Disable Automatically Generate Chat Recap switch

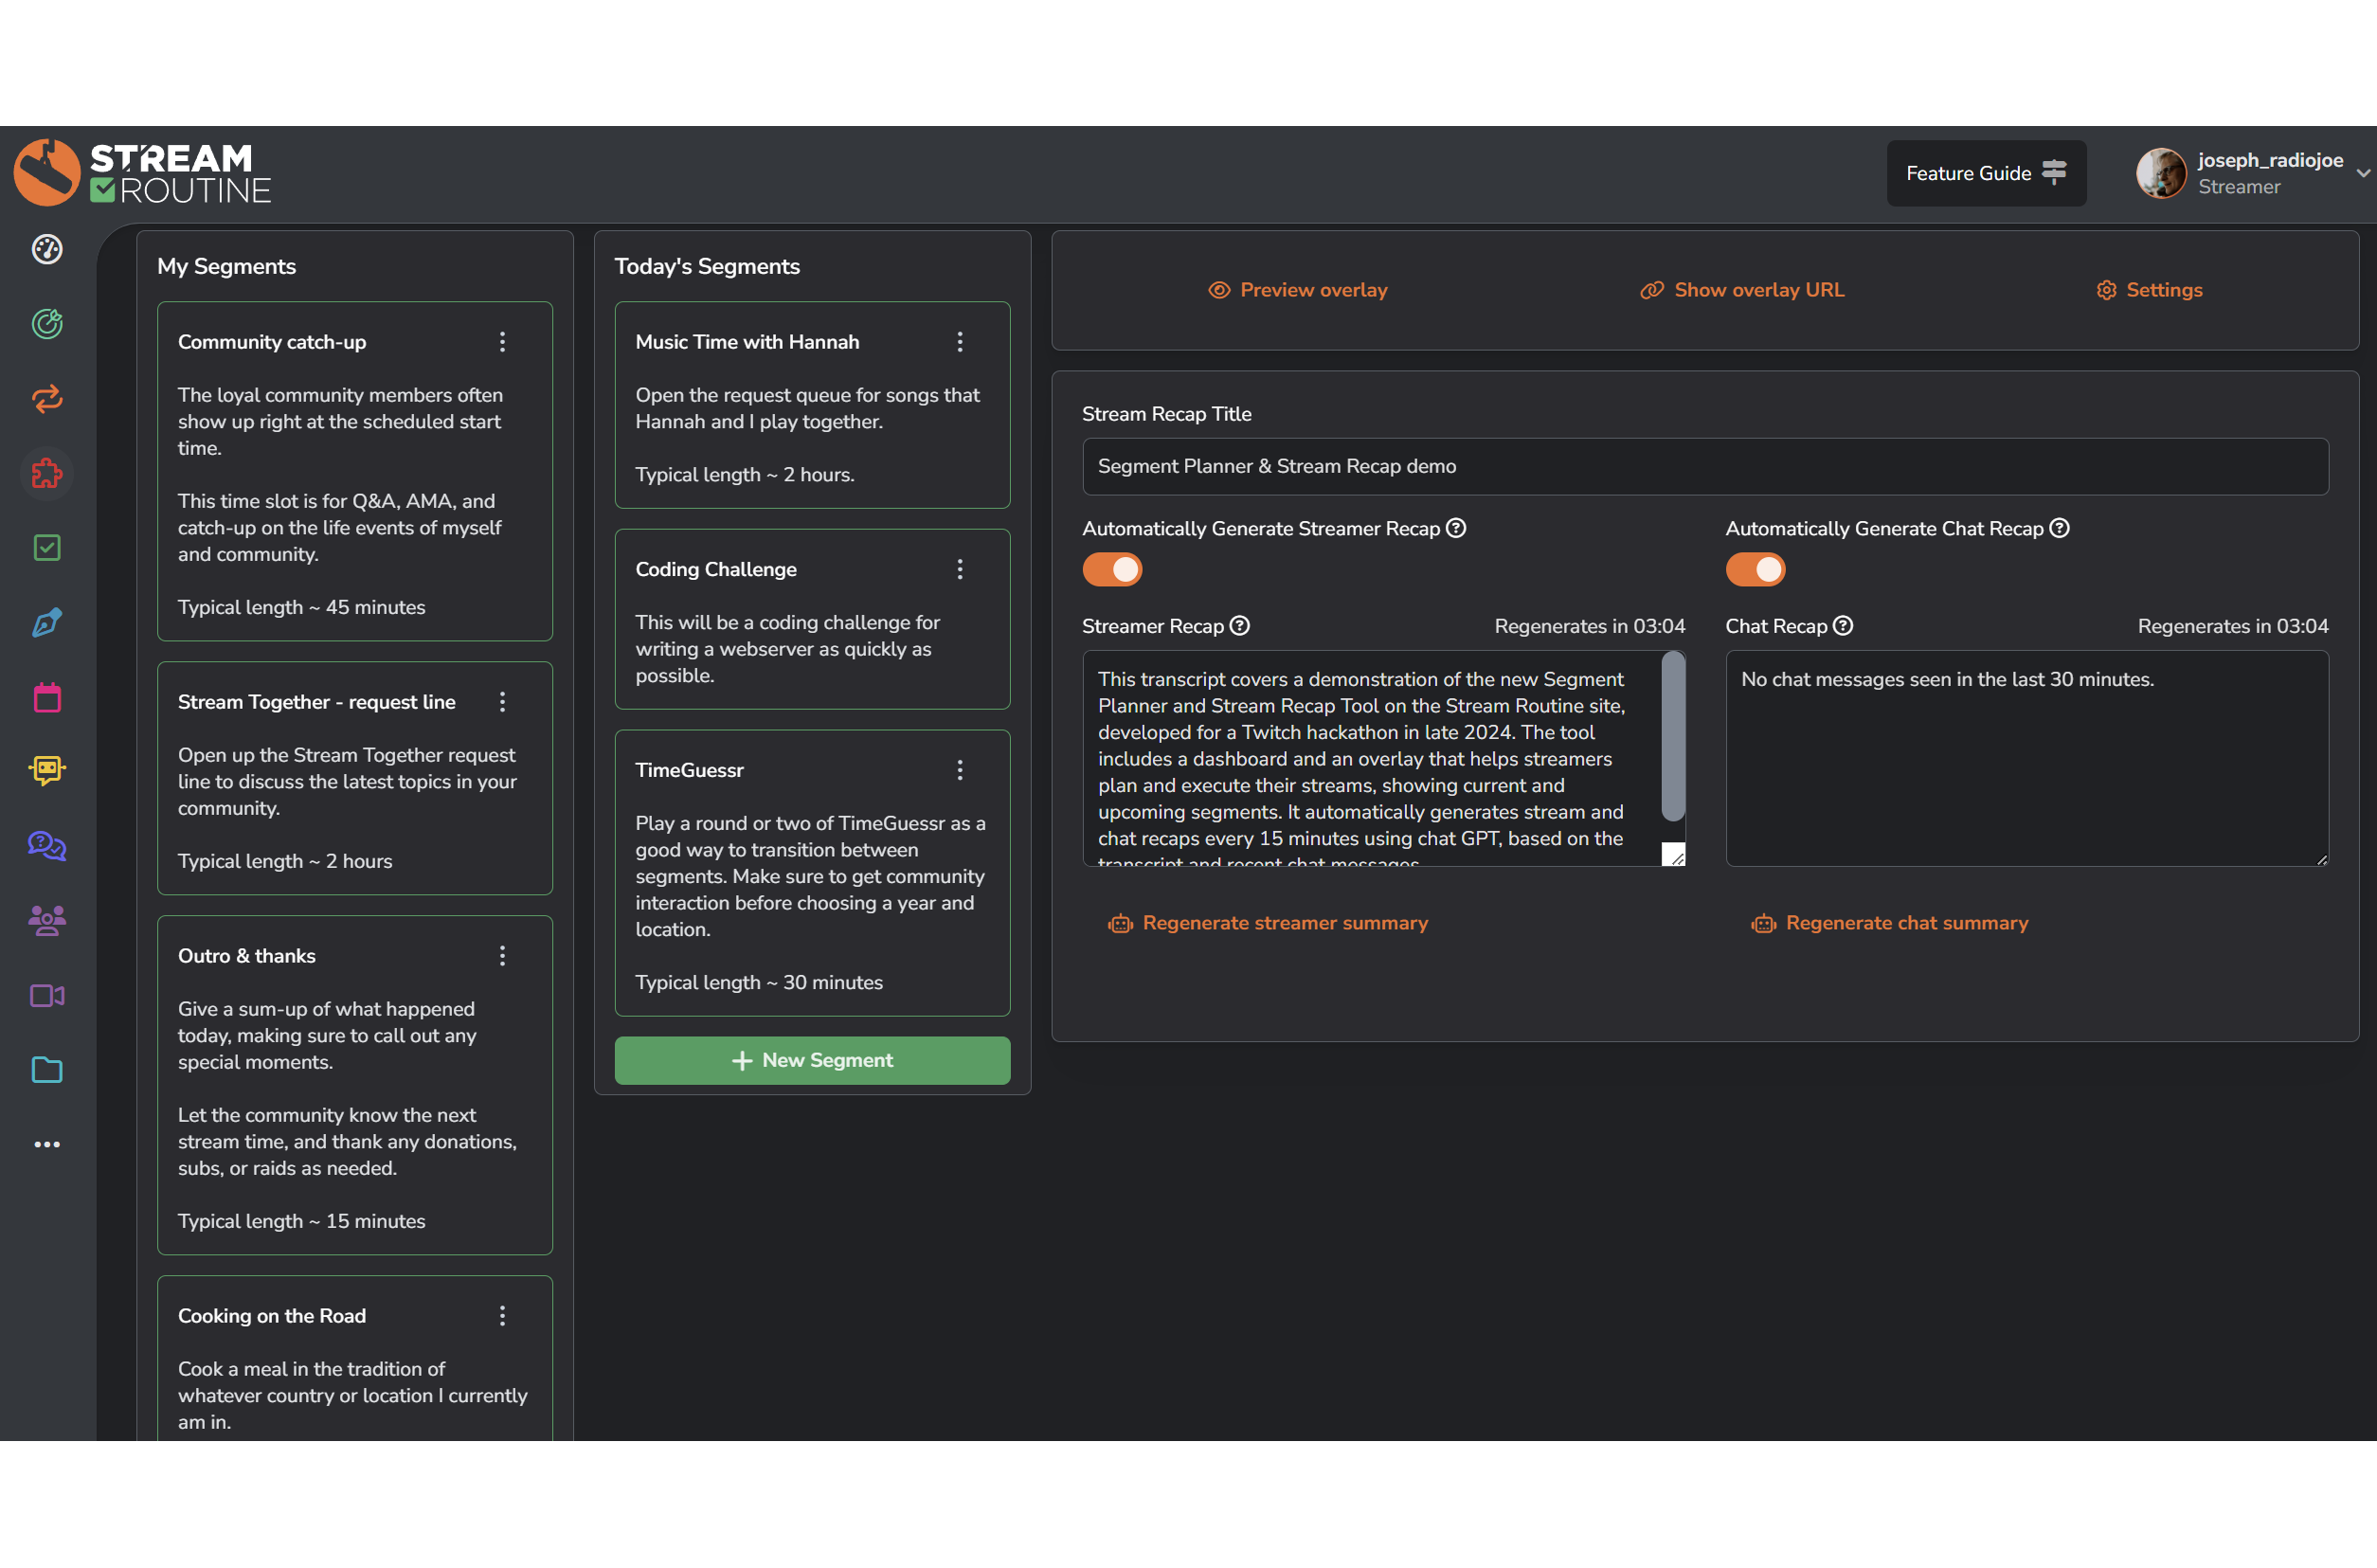click(1755, 570)
